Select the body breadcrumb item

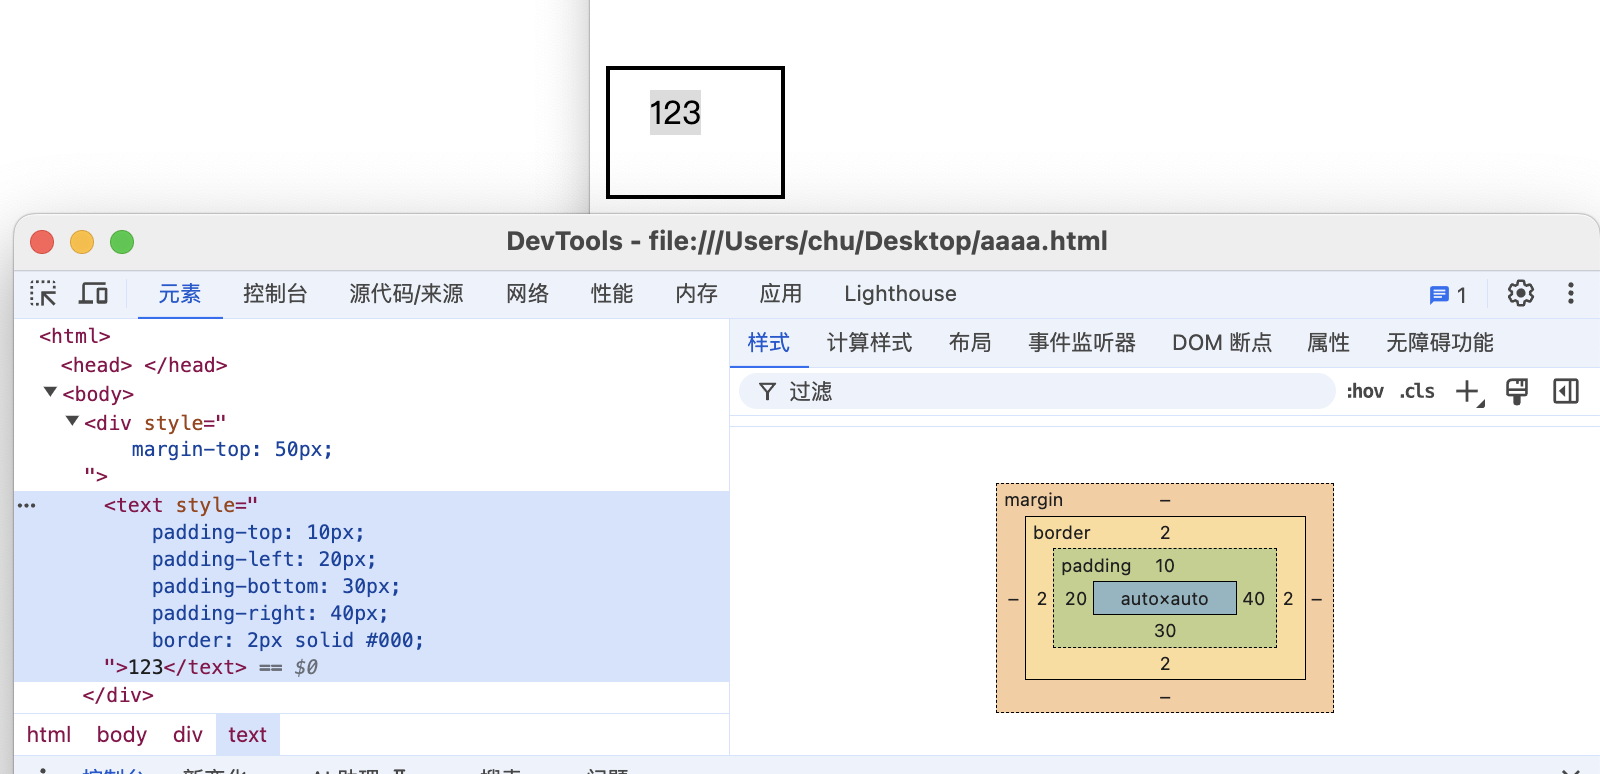(121, 735)
